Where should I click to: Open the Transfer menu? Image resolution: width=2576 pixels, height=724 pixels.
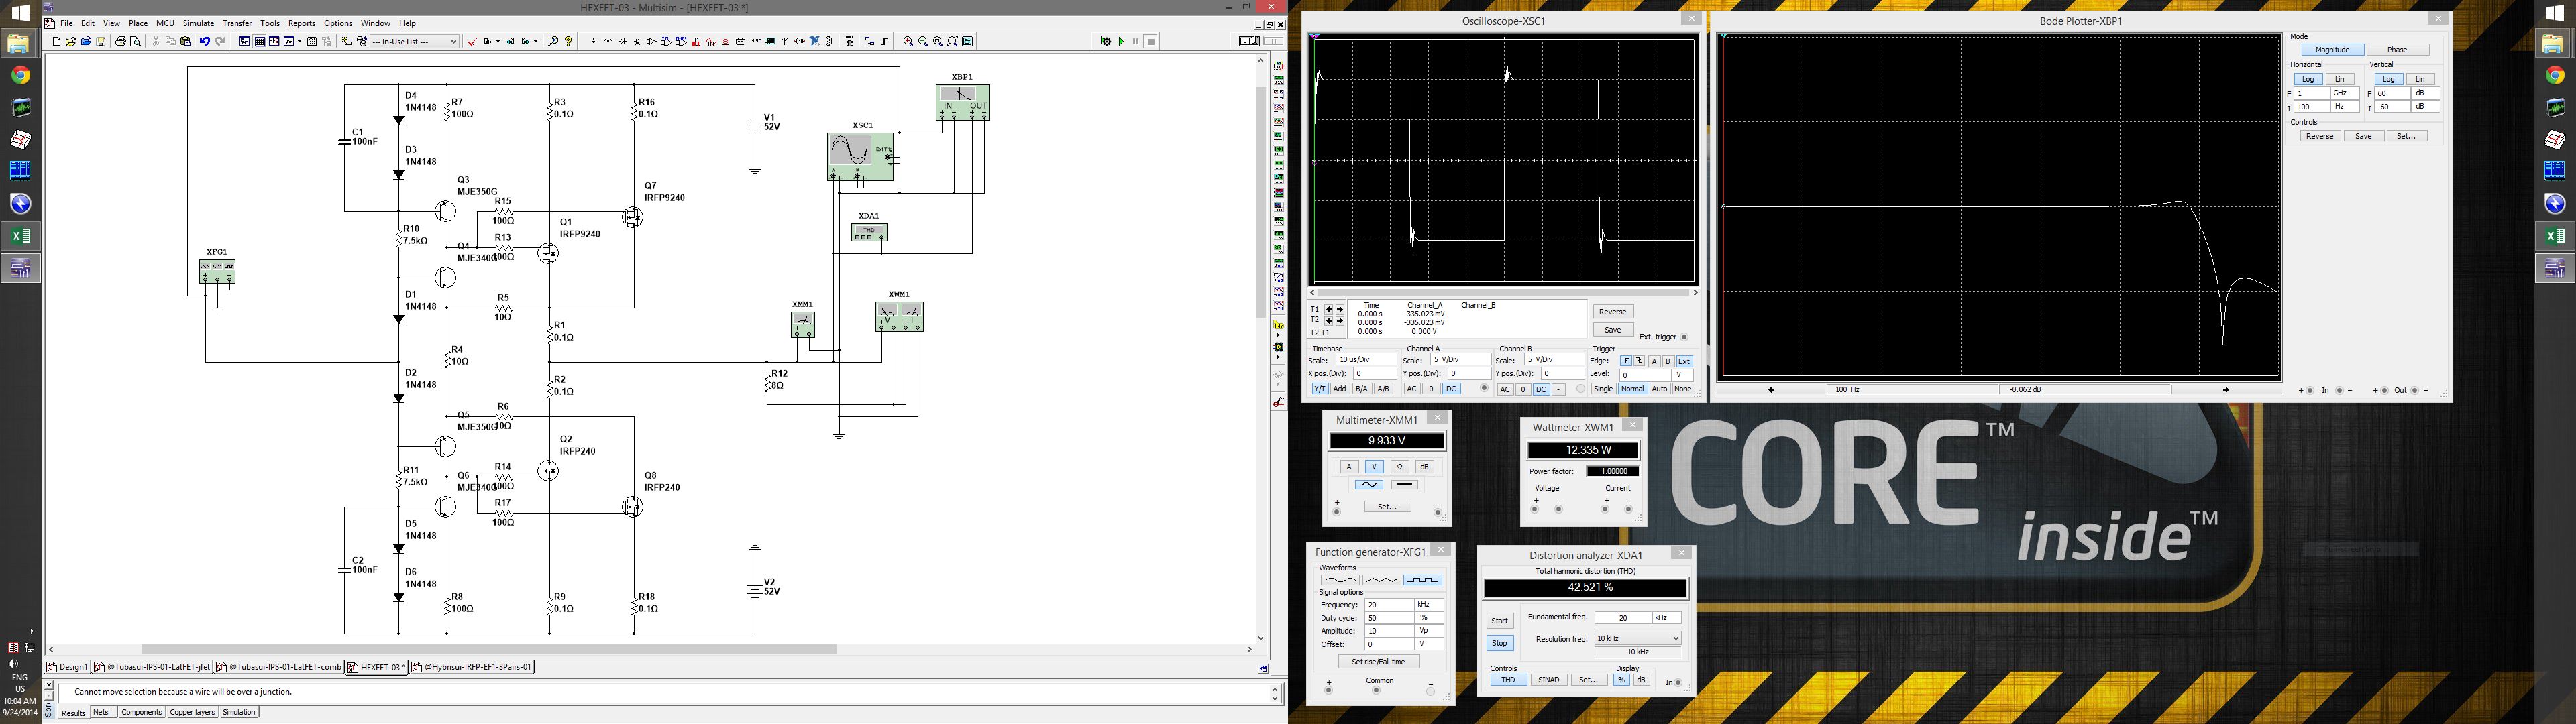pos(237,23)
